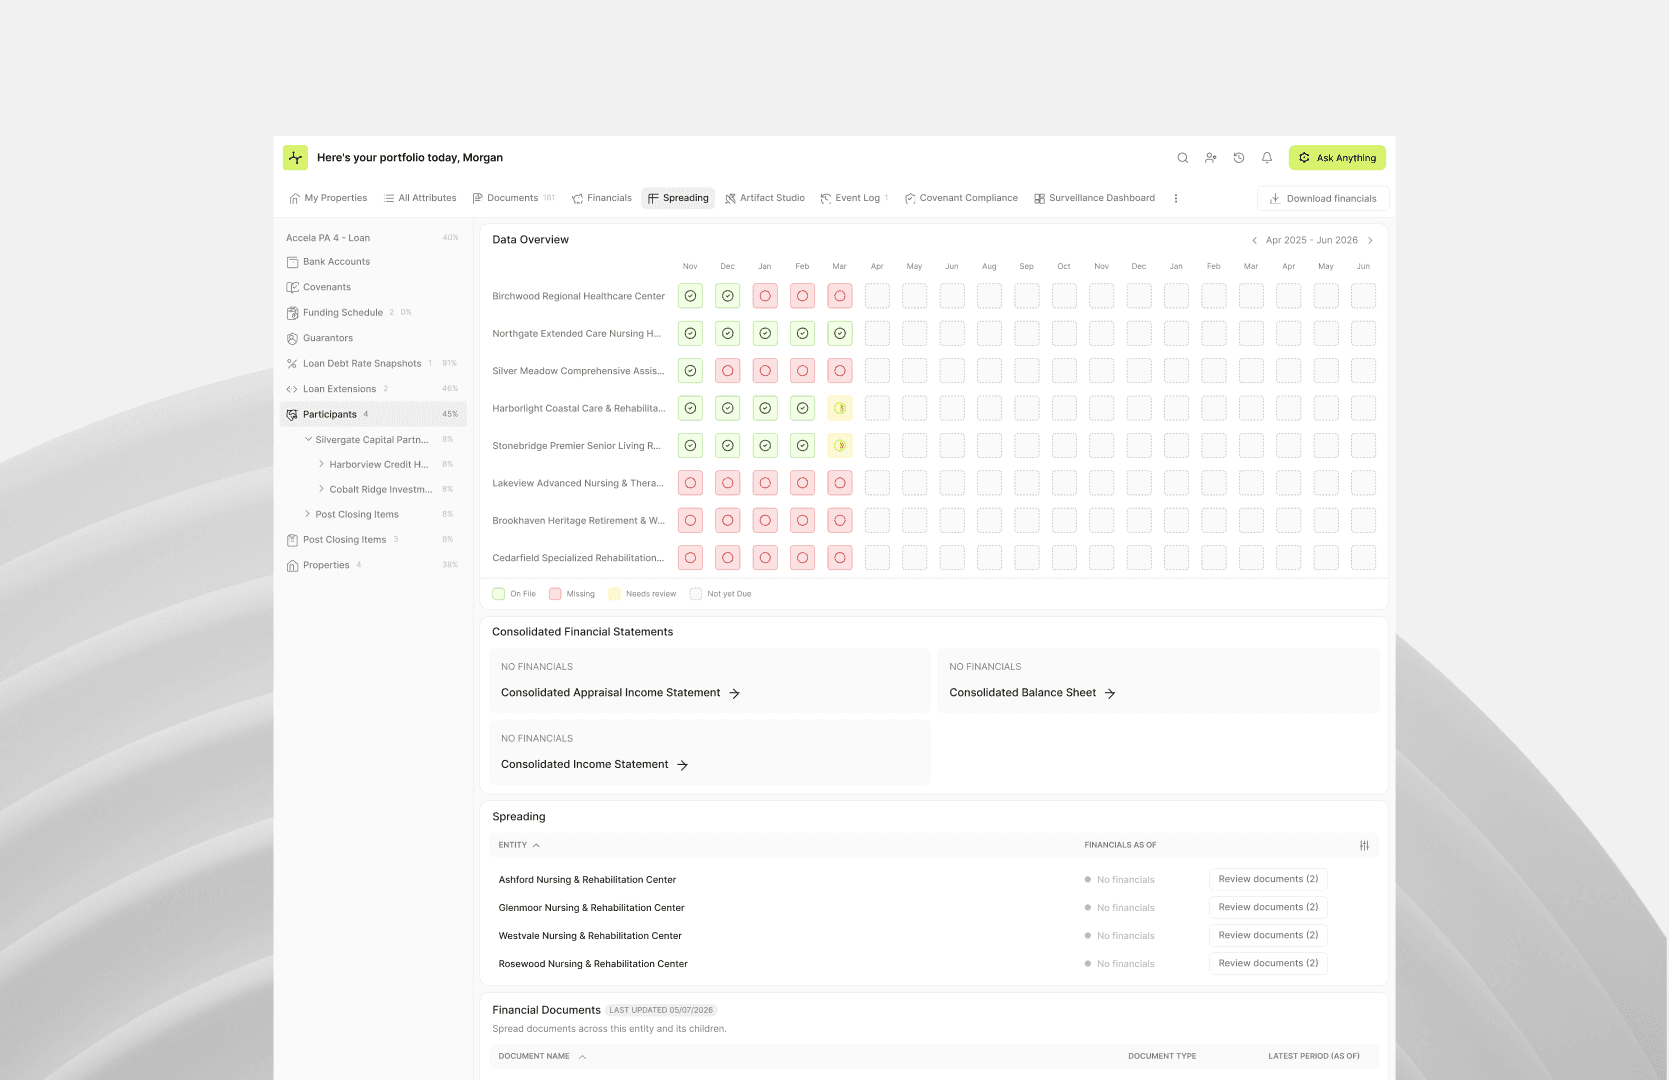Click the green portfolio logo icon

coord(295,158)
